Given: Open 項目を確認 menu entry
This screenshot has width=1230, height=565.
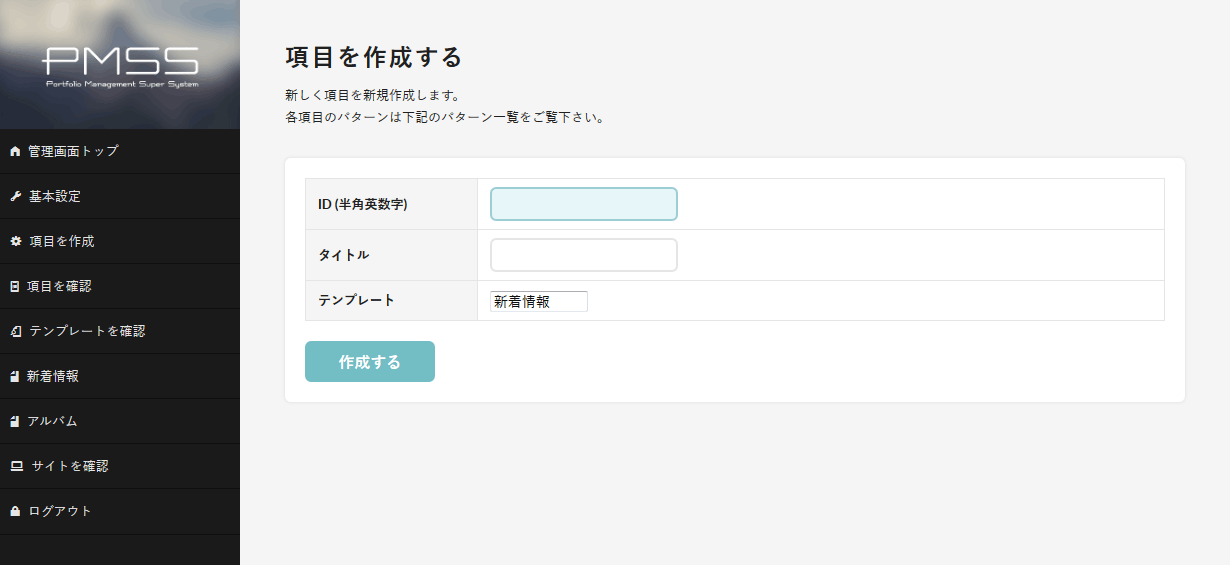Looking at the screenshot, I should (120, 286).
